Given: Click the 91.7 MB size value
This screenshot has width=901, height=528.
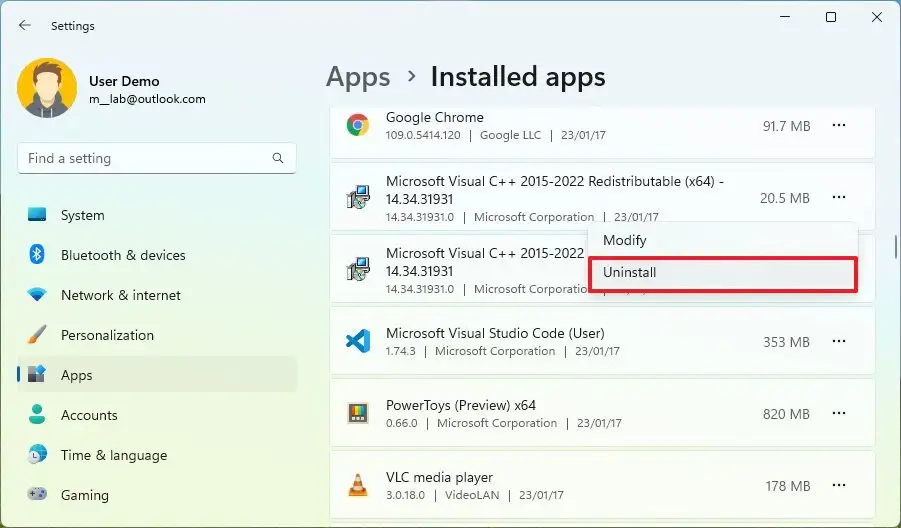Looking at the screenshot, I should (786, 126).
